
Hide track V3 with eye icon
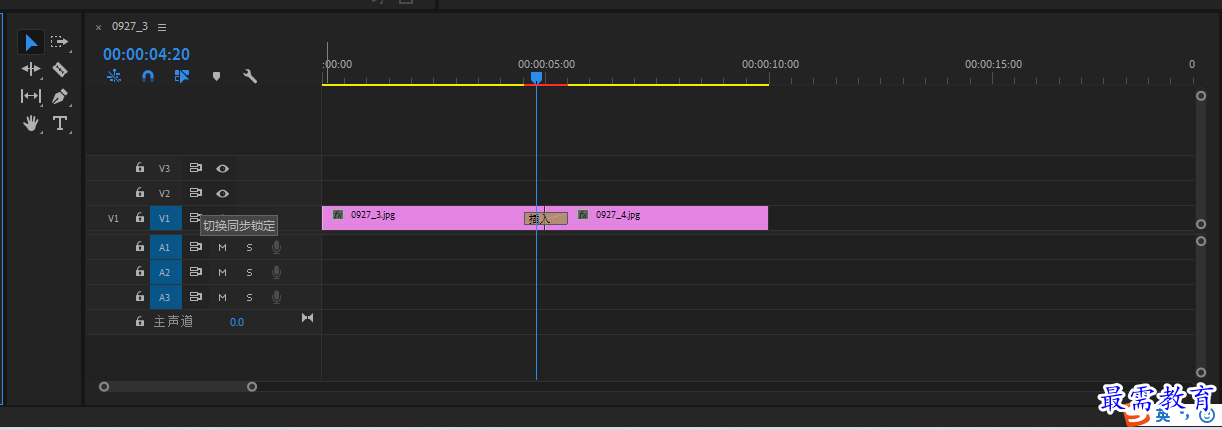click(223, 168)
